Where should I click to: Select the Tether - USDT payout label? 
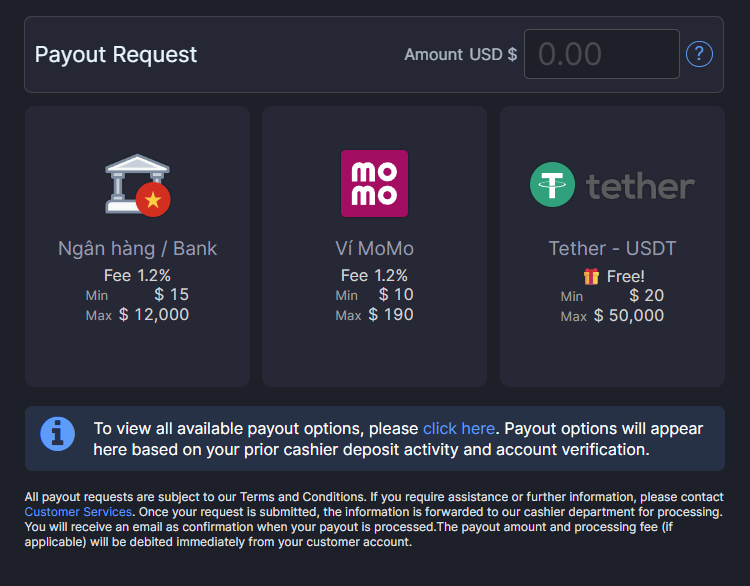tap(612, 248)
